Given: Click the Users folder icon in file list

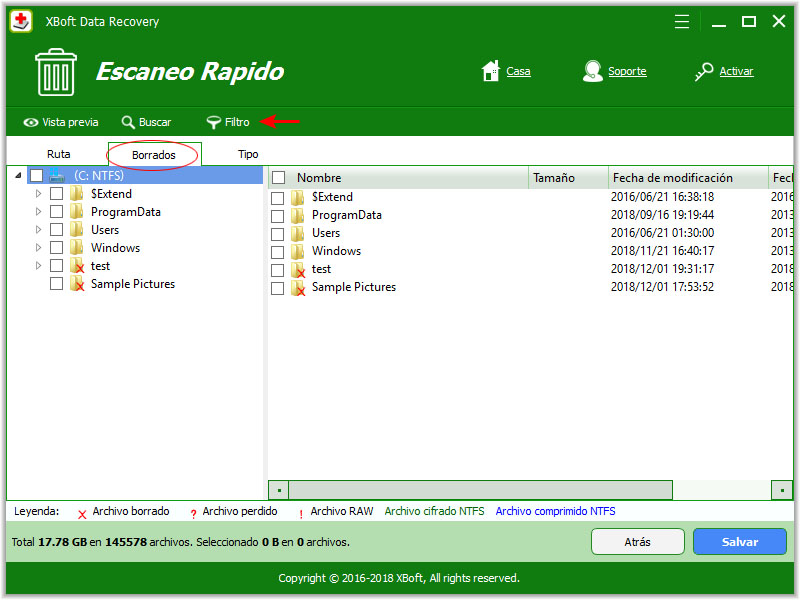Looking at the screenshot, I should [x=298, y=233].
